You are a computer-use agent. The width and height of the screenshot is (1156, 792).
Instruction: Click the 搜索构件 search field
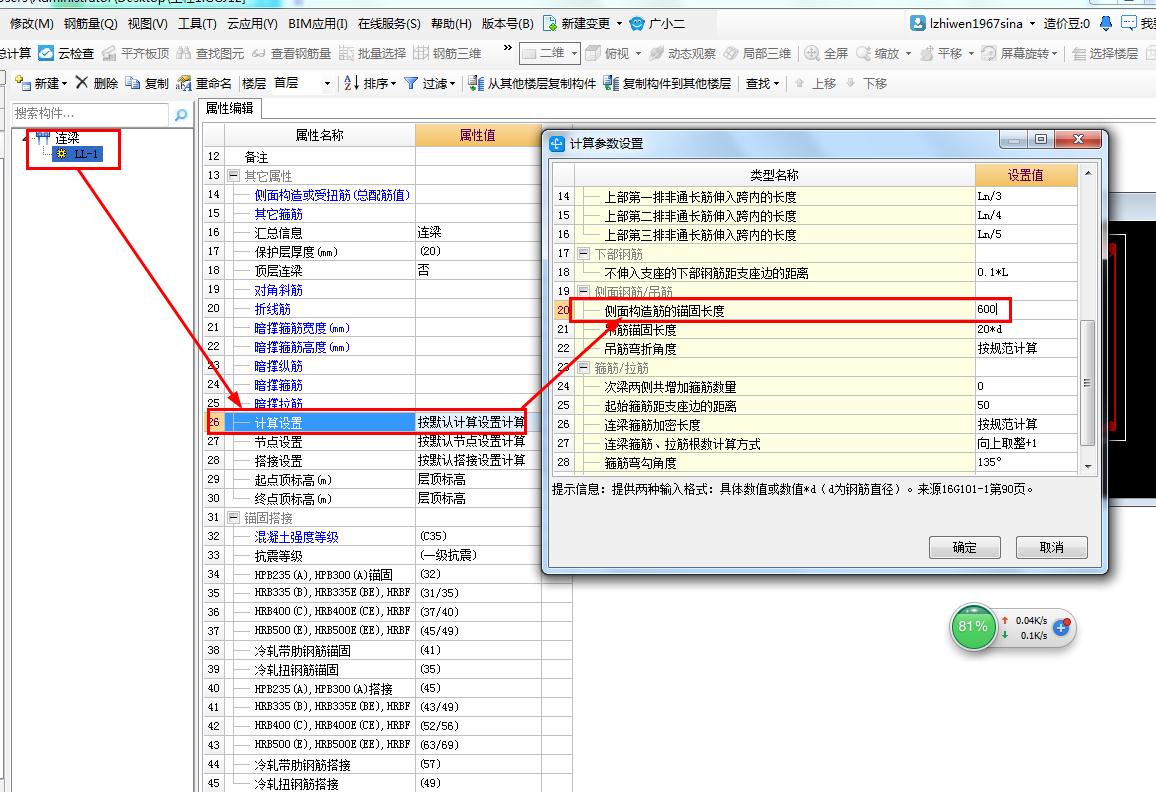(90, 114)
